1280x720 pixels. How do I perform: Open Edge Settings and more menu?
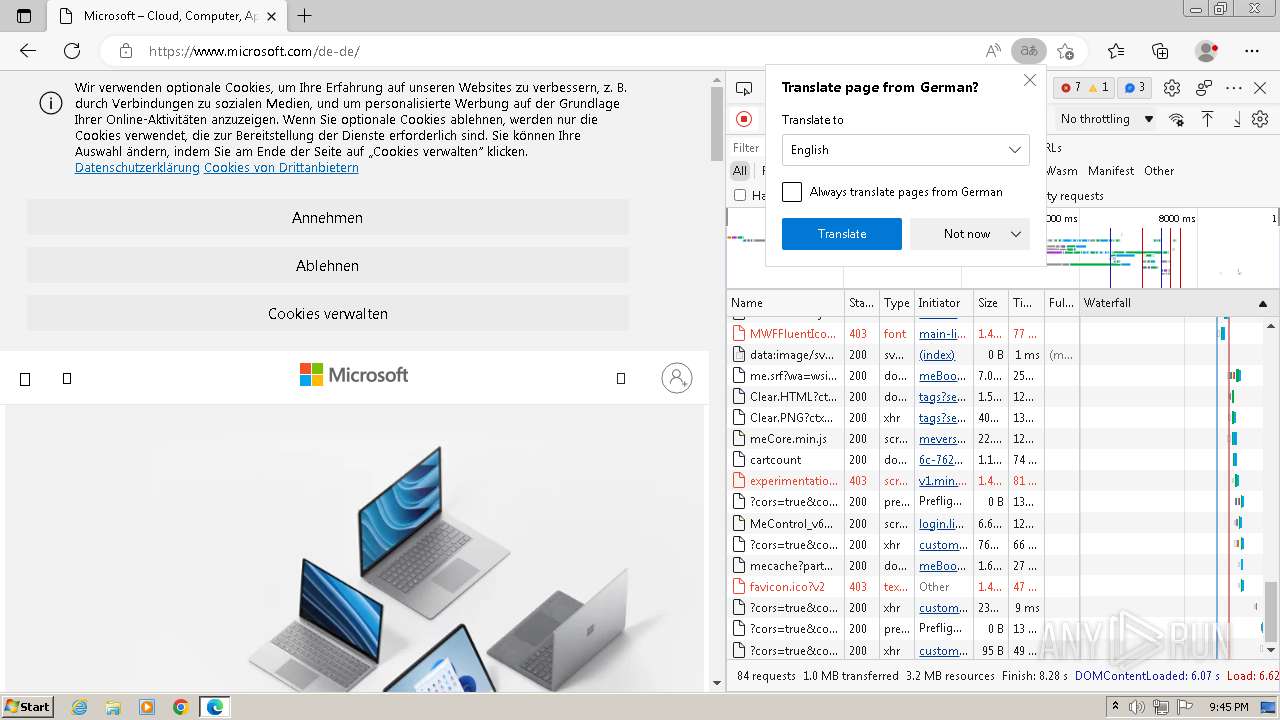(x=1252, y=51)
